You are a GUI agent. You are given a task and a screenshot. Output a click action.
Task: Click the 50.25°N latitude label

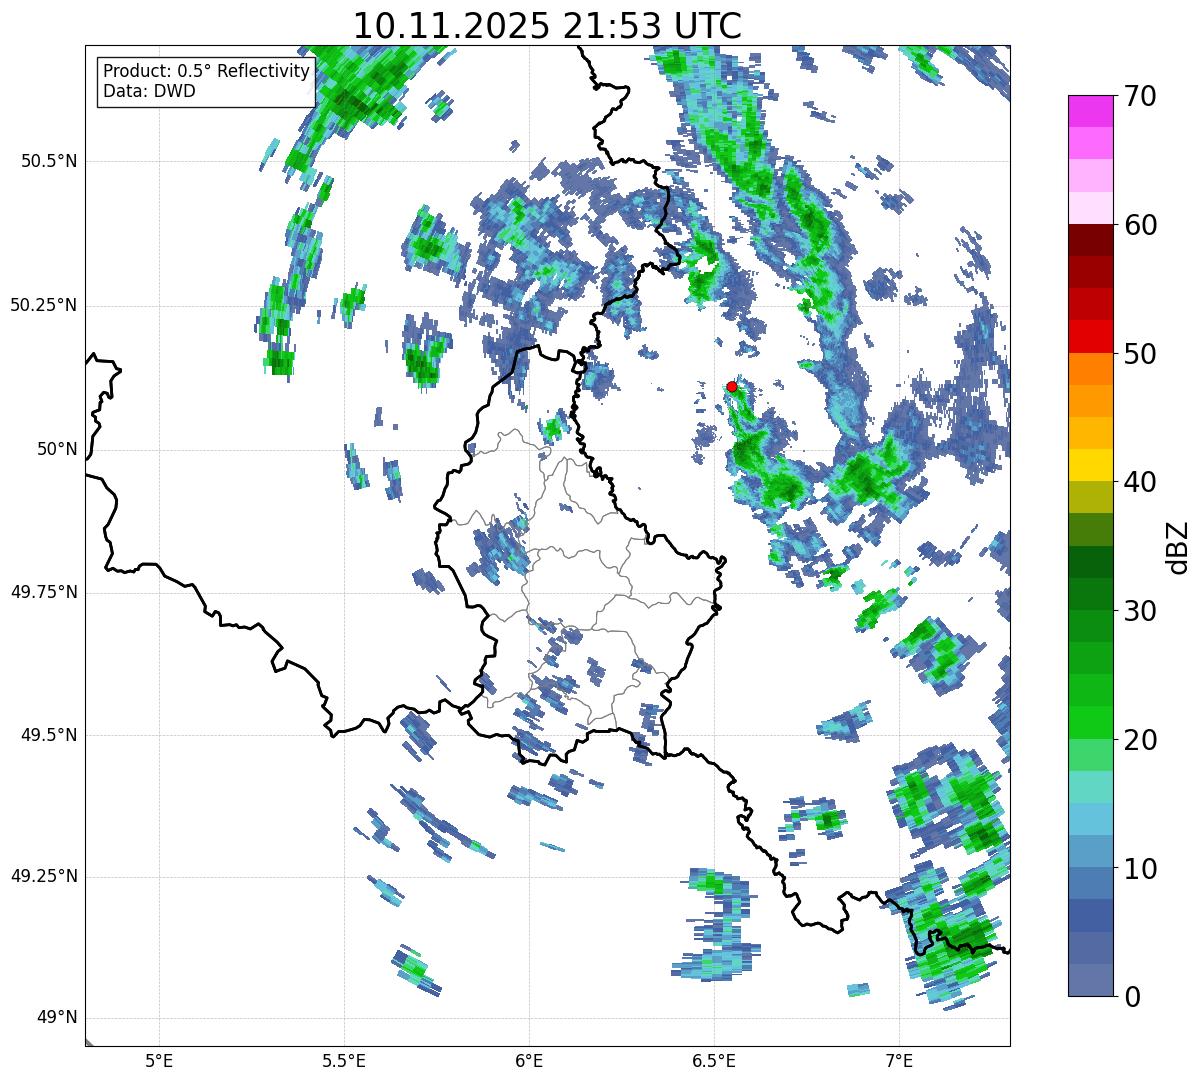point(43,305)
